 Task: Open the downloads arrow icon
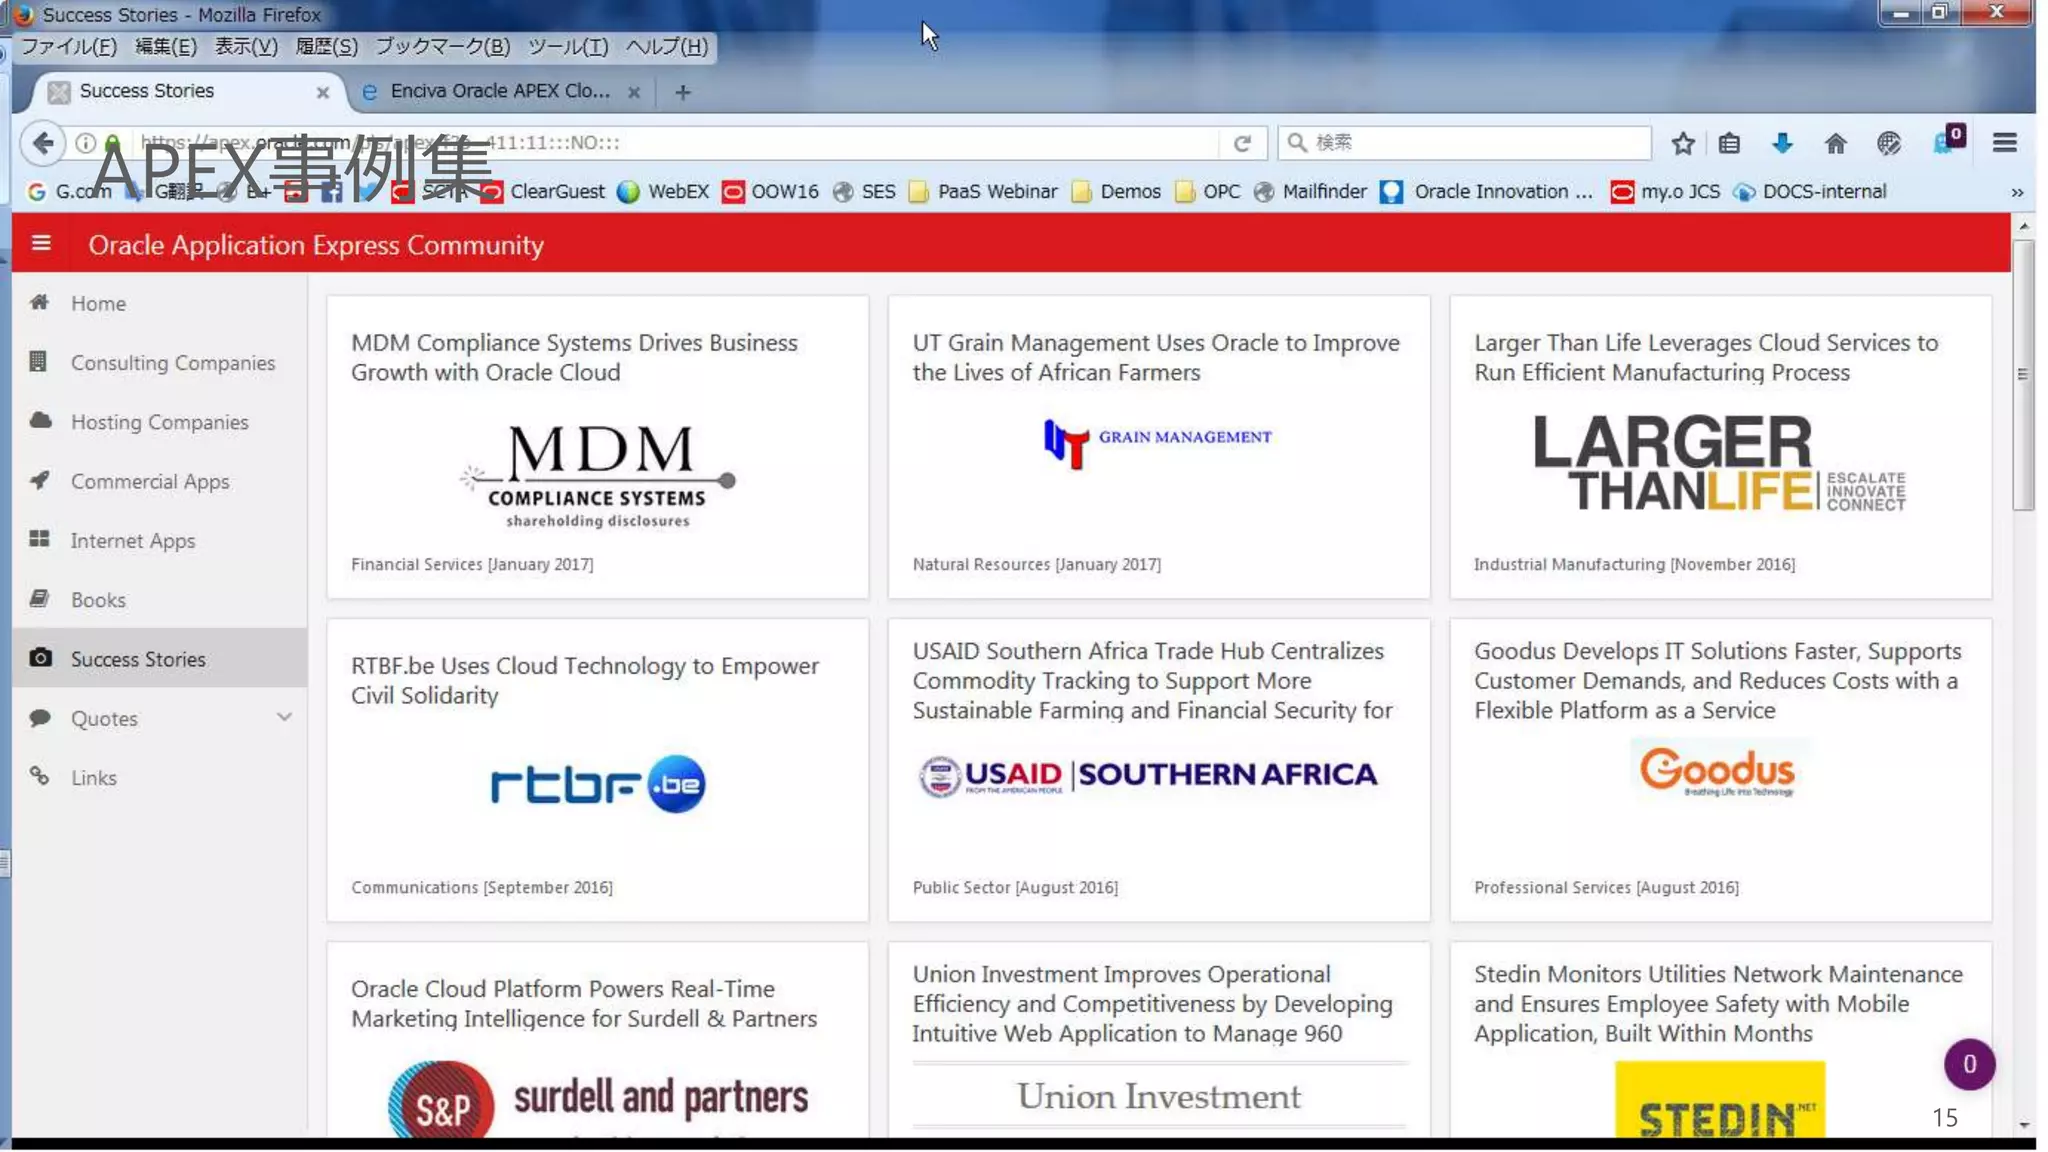(x=1782, y=143)
